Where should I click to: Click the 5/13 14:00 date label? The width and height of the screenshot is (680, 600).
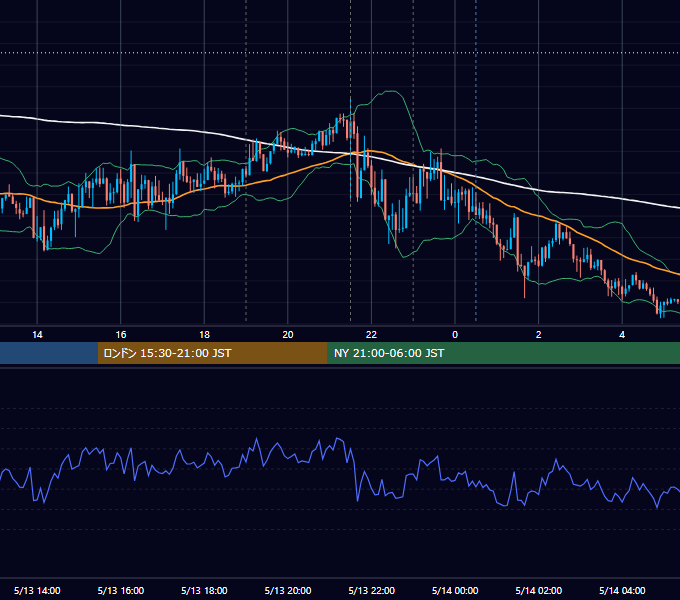coord(37,590)
